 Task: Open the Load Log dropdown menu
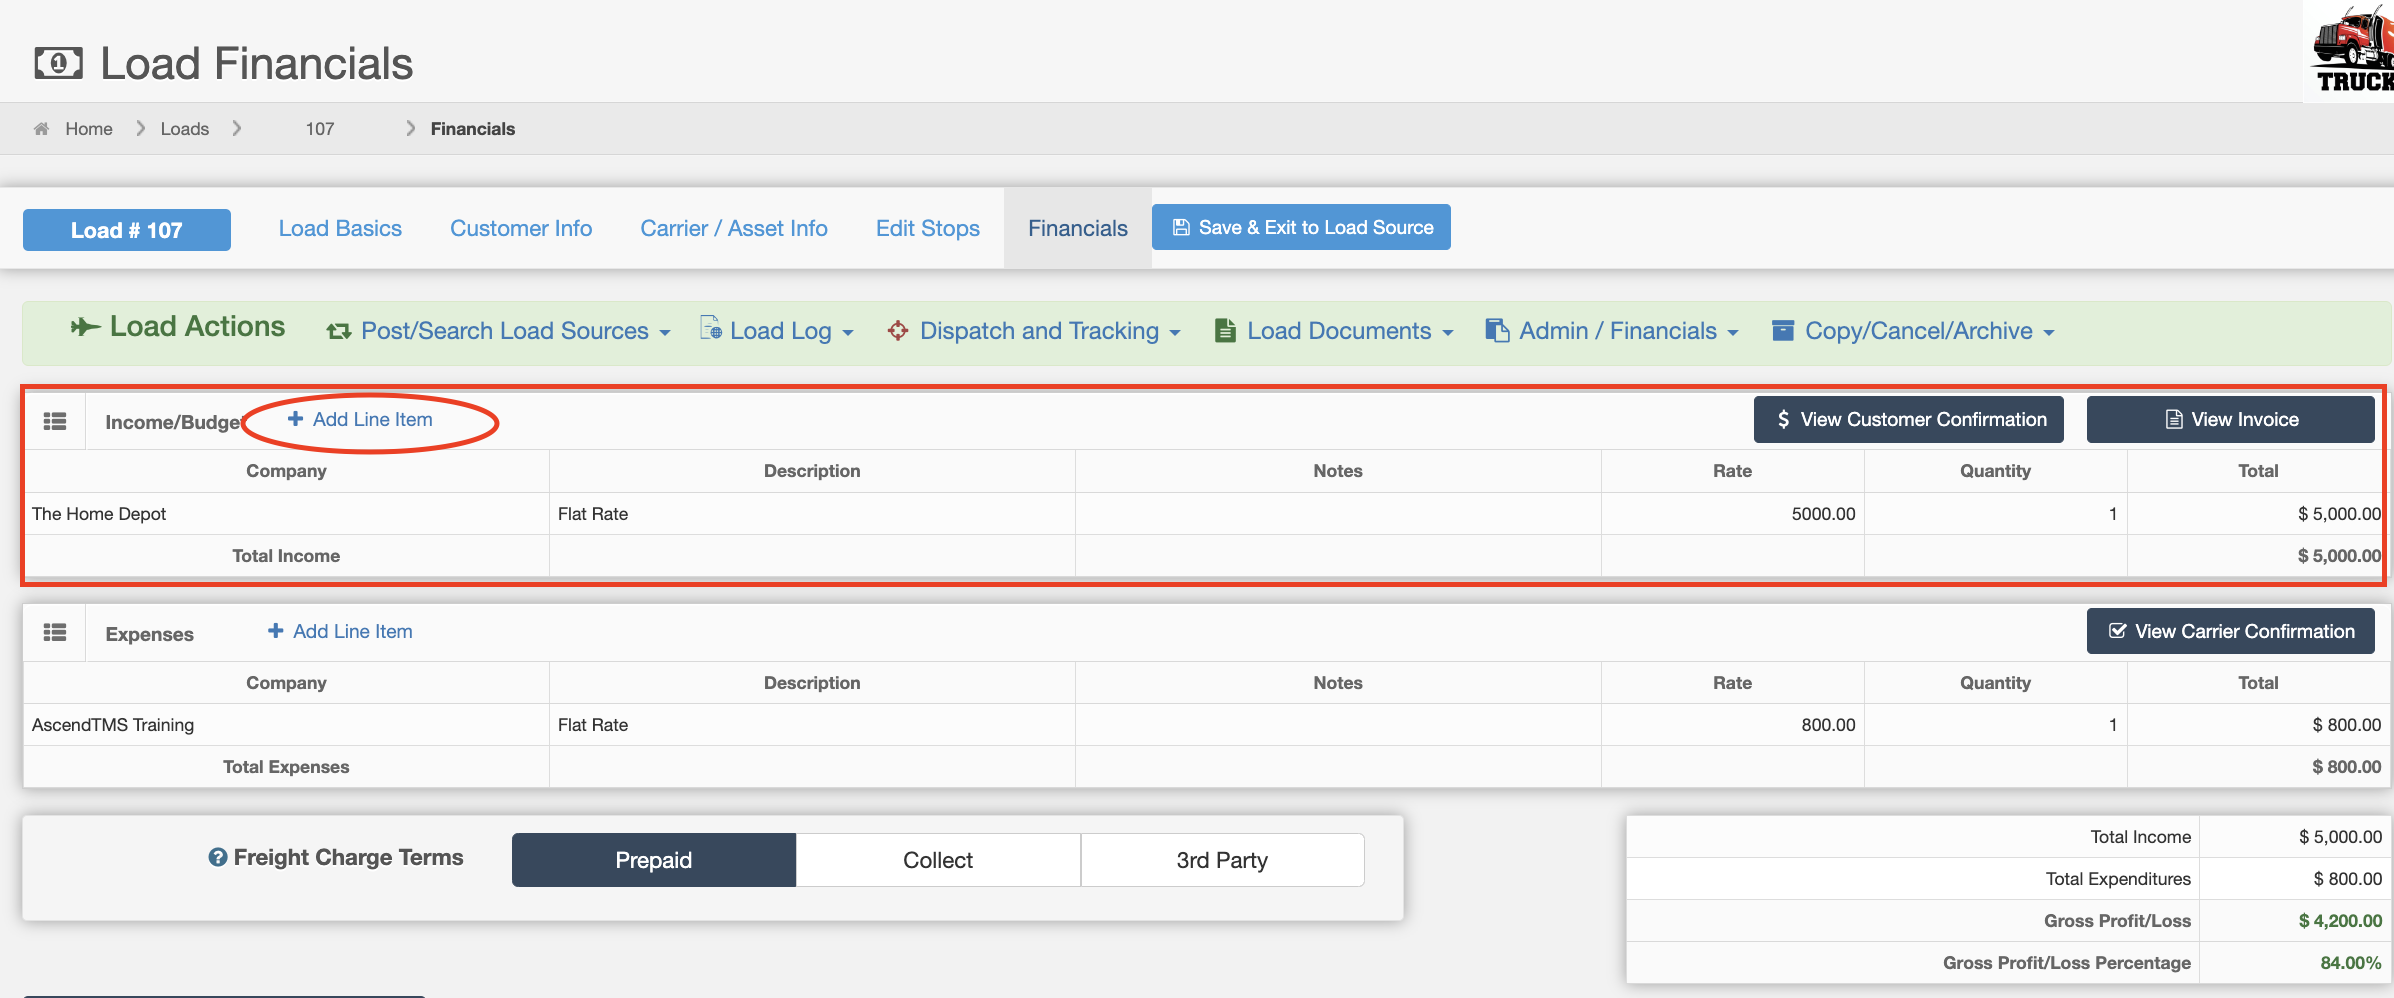[x=780, y=331]
